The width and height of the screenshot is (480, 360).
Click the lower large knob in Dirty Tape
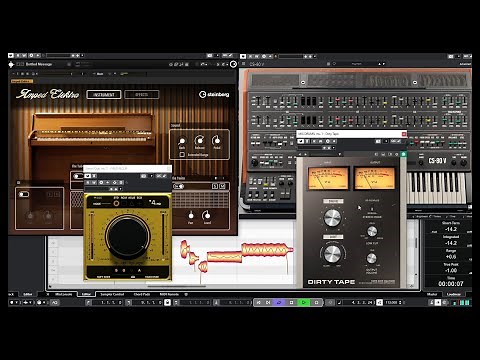(333, 254)
